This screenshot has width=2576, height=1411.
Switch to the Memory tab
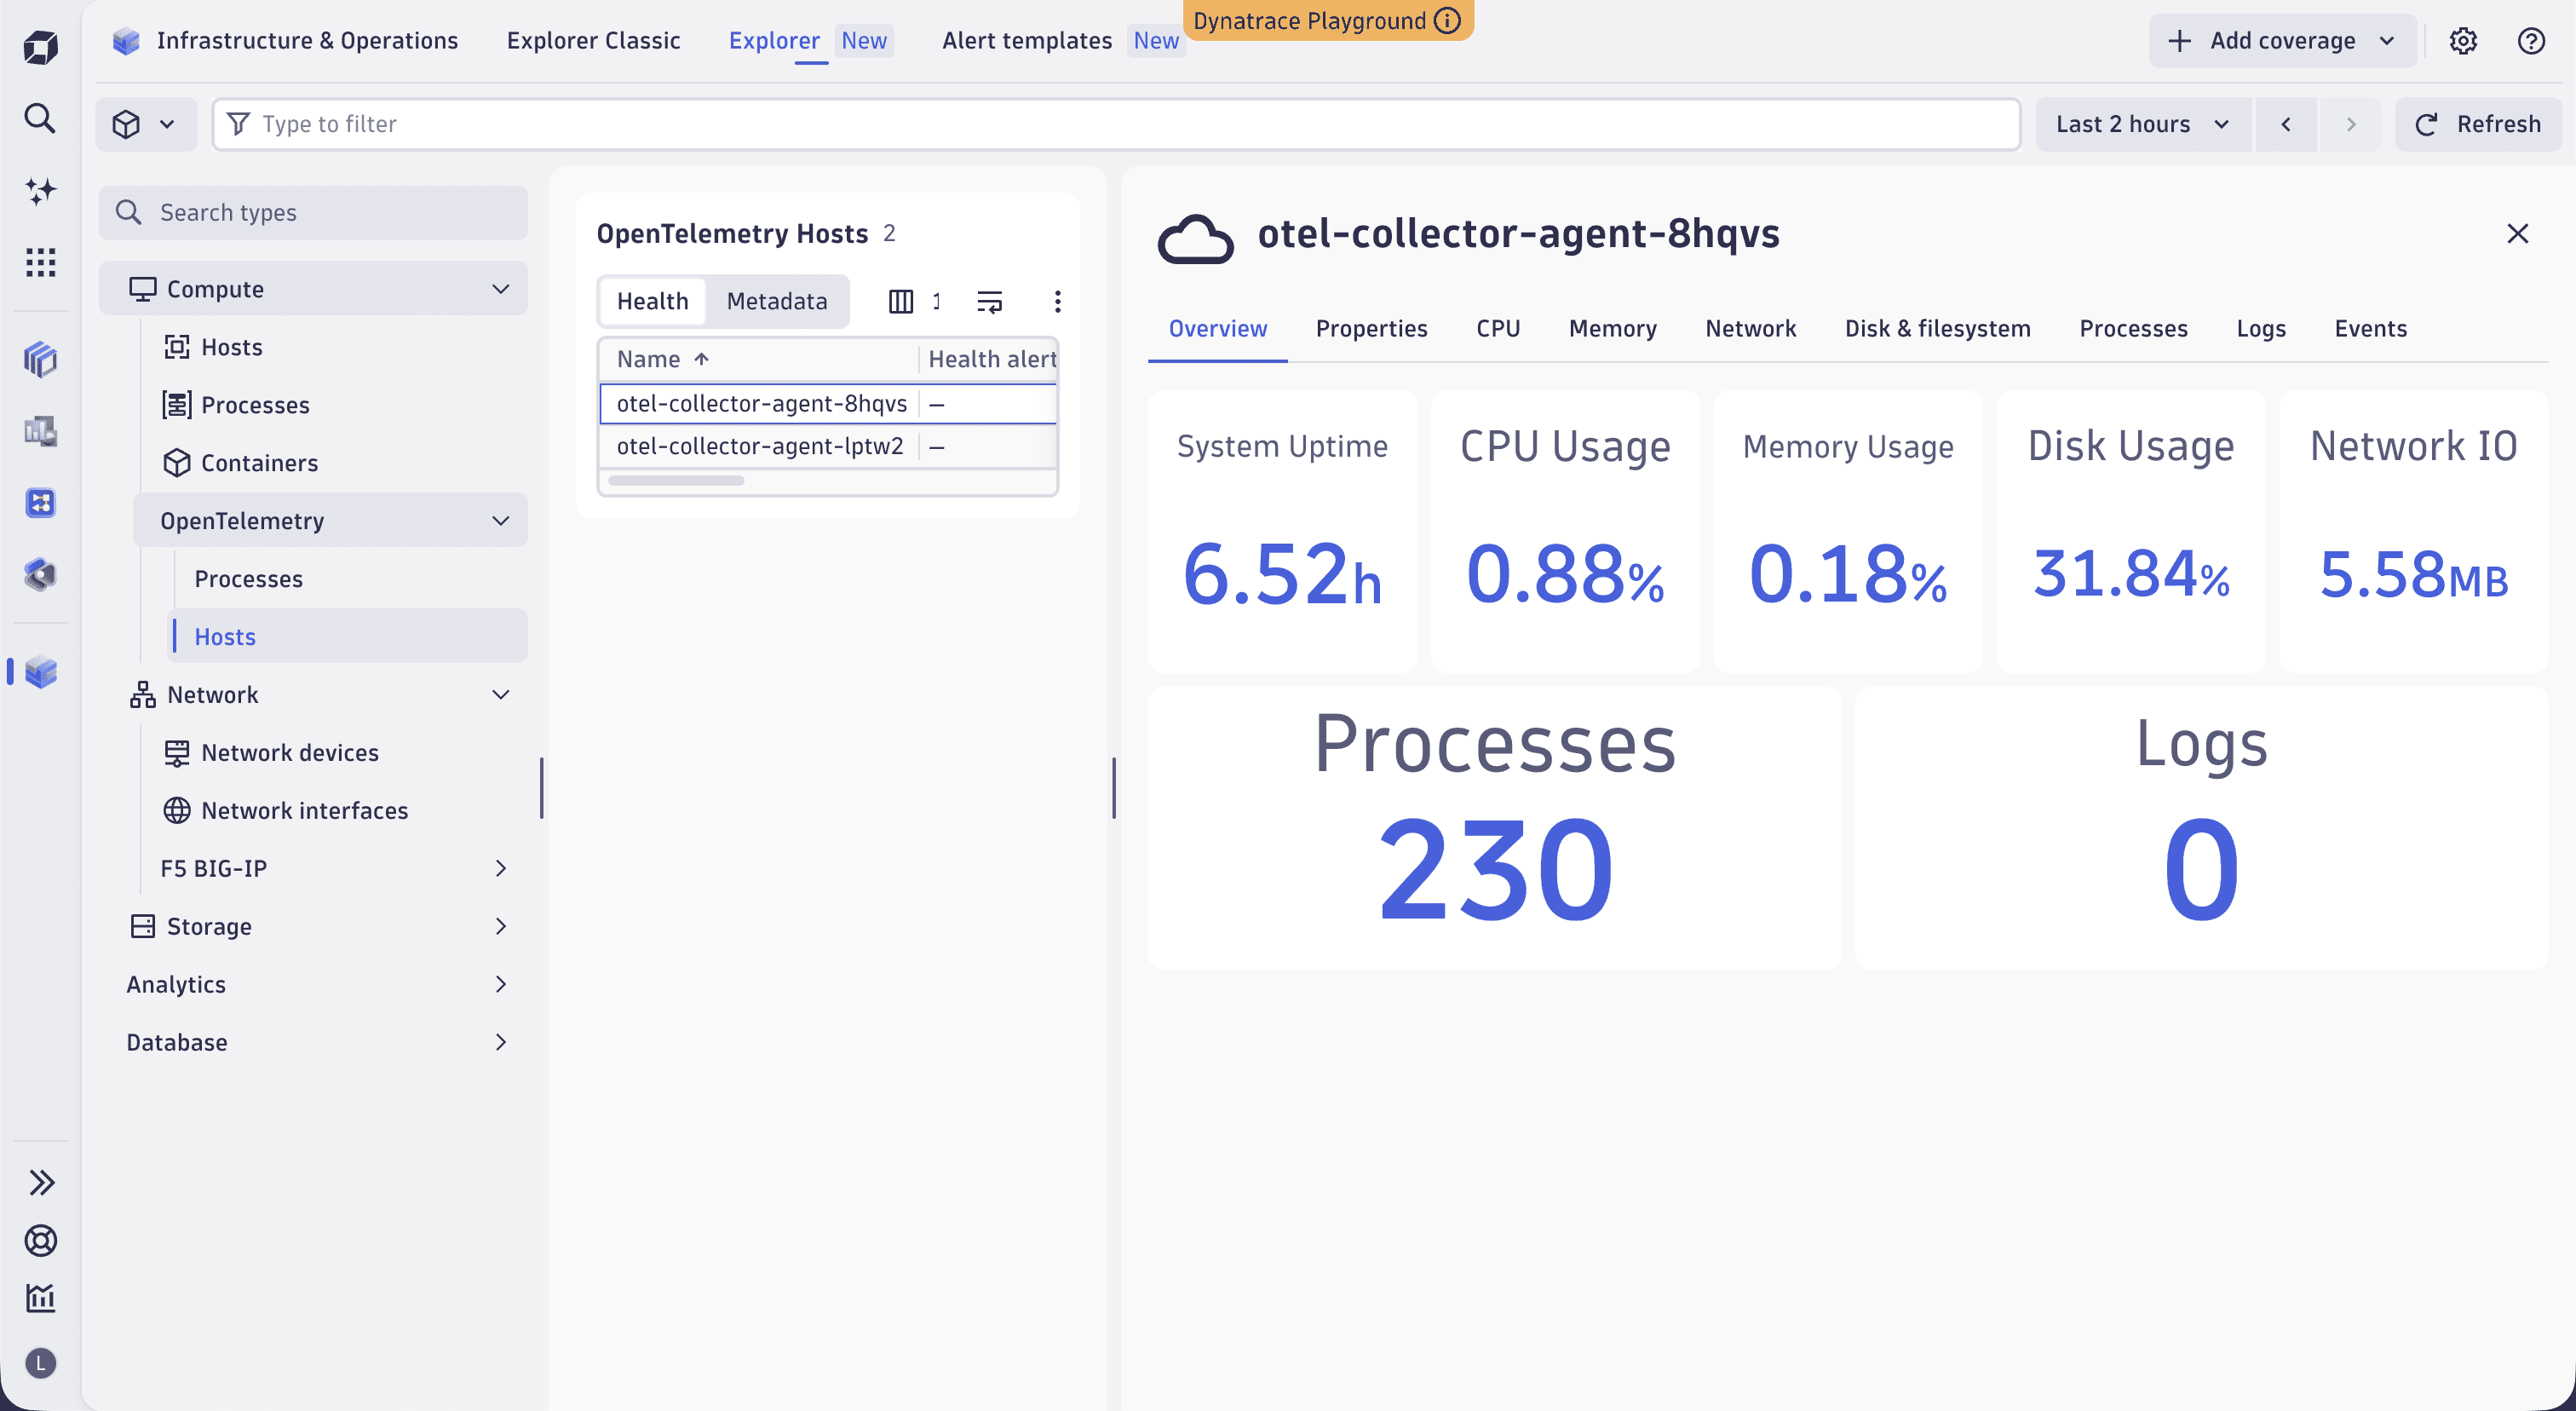tap(1612, 329)
